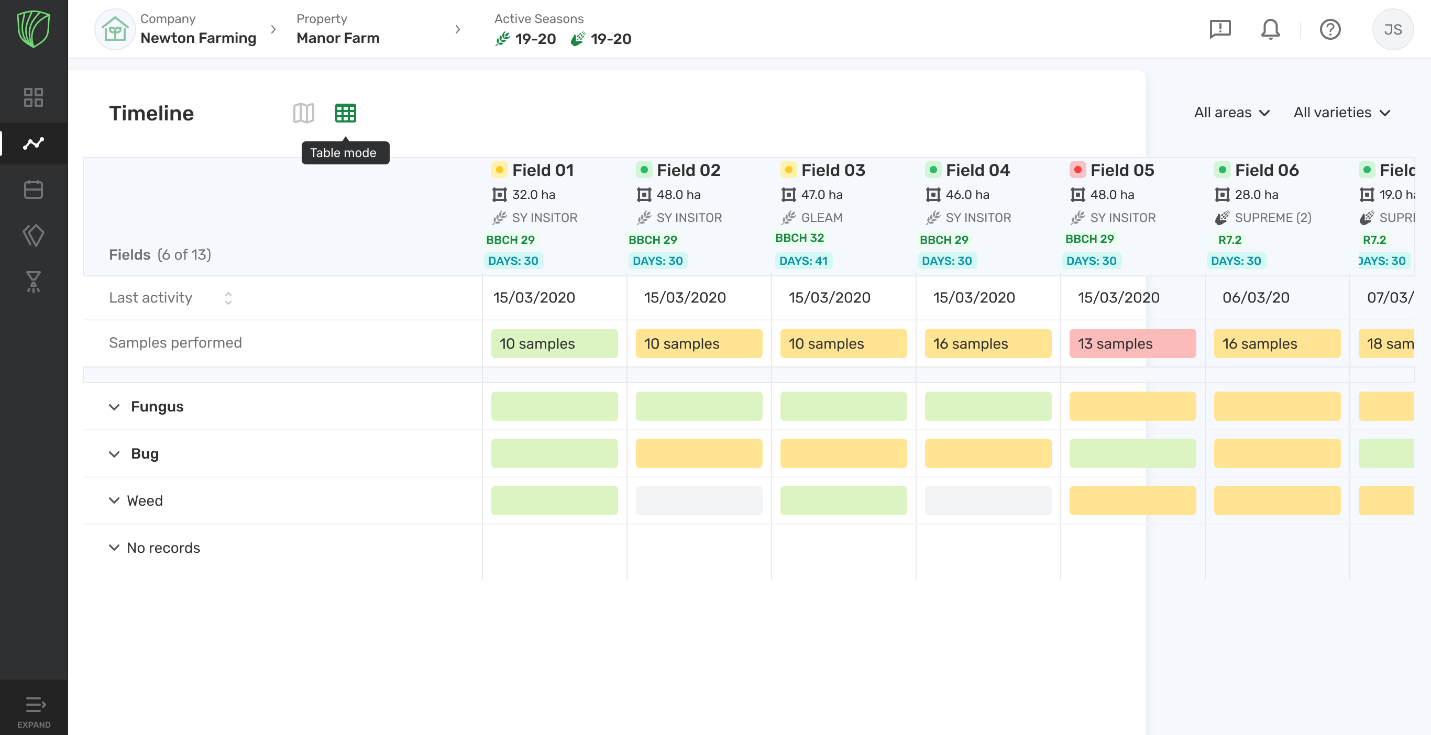Viewport: 1431px width, 735px height.
Task: Open the calendar icon in sidebar
Action: (34, 189)
